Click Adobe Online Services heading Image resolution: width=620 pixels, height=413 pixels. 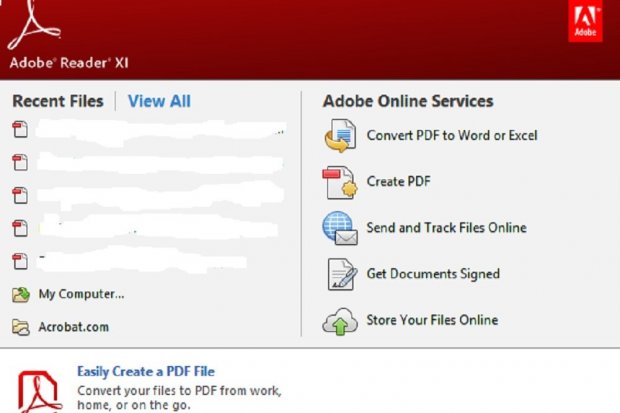click(x=408, y=101)
